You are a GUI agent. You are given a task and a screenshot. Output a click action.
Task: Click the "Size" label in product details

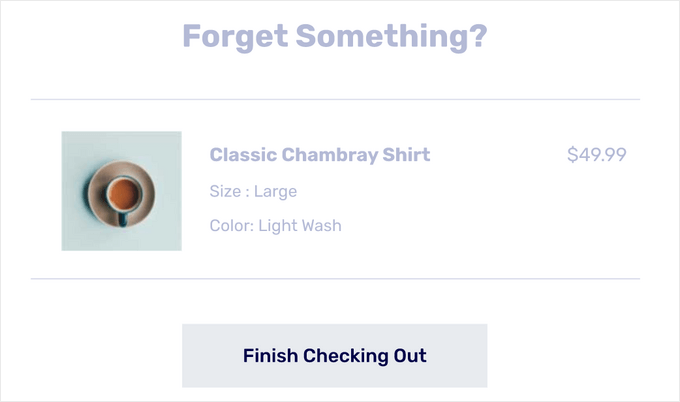pyautogui.click(x=225, y=191)
